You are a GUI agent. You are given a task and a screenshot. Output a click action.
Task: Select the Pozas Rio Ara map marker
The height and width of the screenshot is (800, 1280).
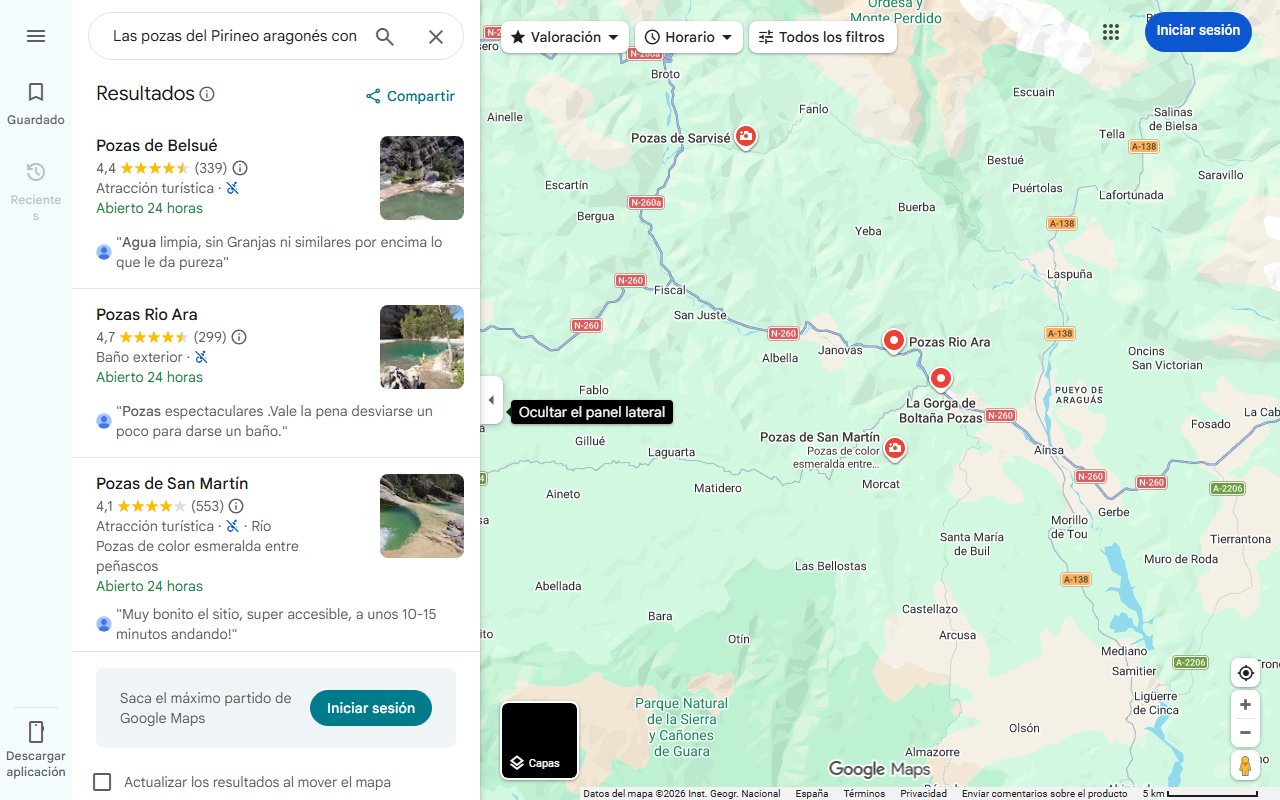pos(893,340)
